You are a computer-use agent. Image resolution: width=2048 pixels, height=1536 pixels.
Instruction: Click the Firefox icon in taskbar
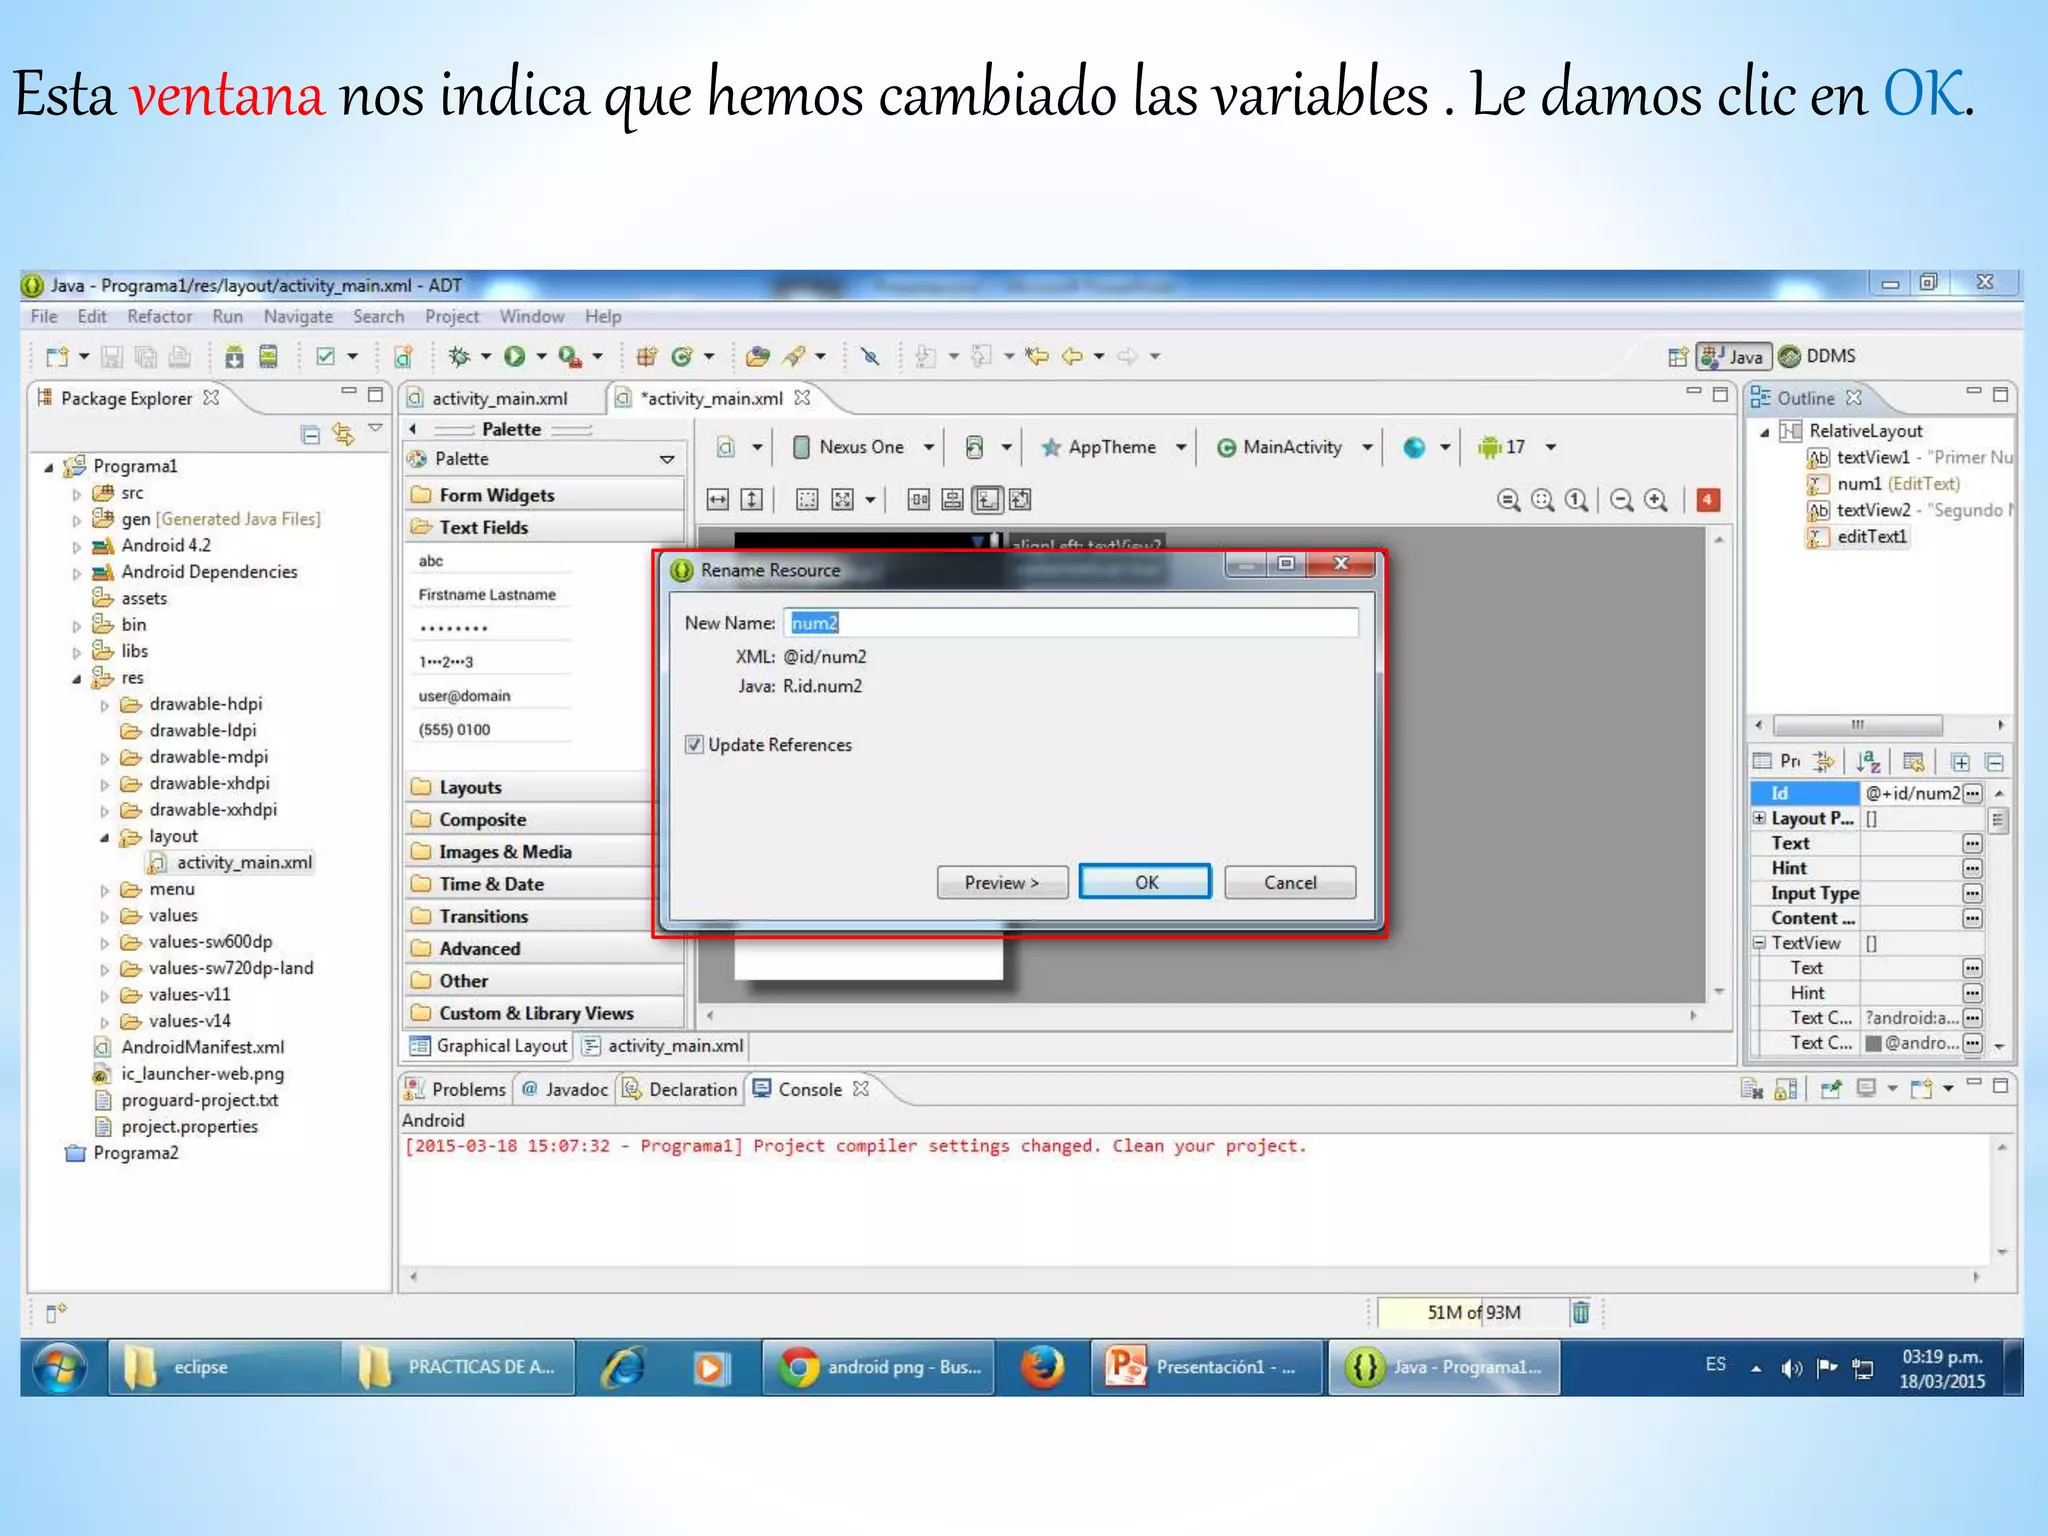[1042, 1367]
